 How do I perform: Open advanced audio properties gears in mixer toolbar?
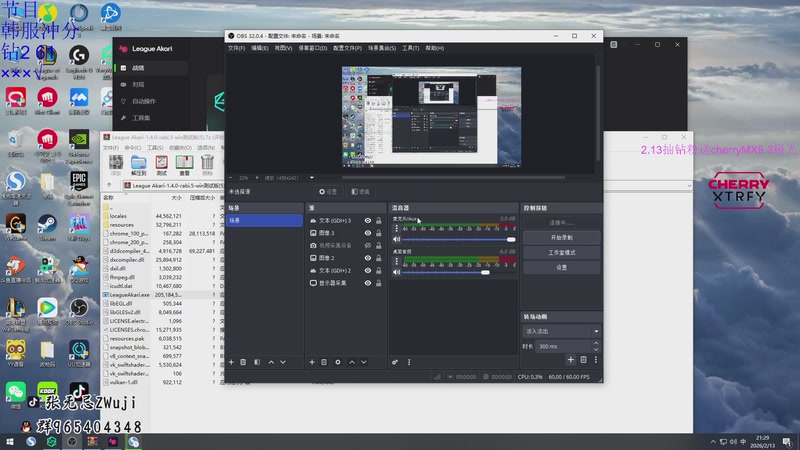(x=395, y=362)
